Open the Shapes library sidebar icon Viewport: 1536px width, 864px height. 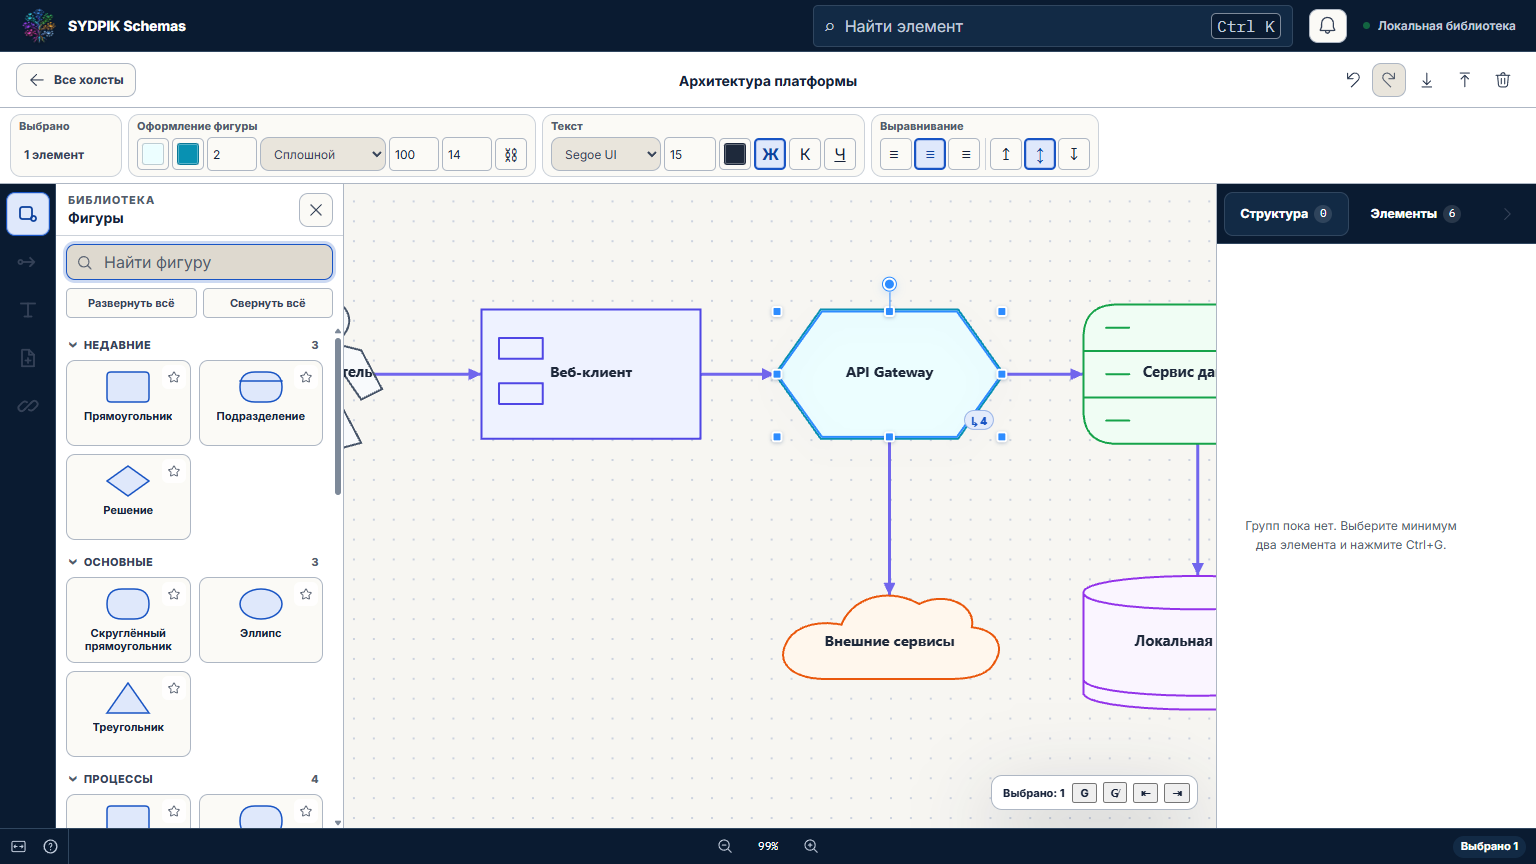(28, 214)
